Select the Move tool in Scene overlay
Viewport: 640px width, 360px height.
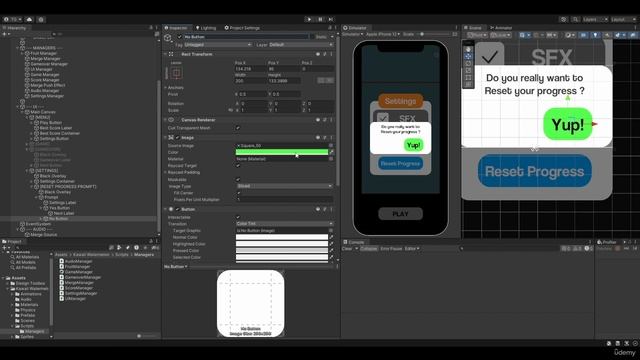click(x=468, y=56)
